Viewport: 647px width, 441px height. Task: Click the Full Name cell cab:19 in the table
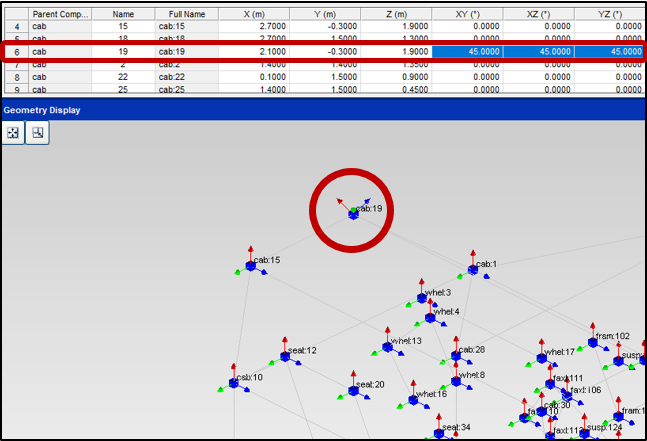[187, 52]
